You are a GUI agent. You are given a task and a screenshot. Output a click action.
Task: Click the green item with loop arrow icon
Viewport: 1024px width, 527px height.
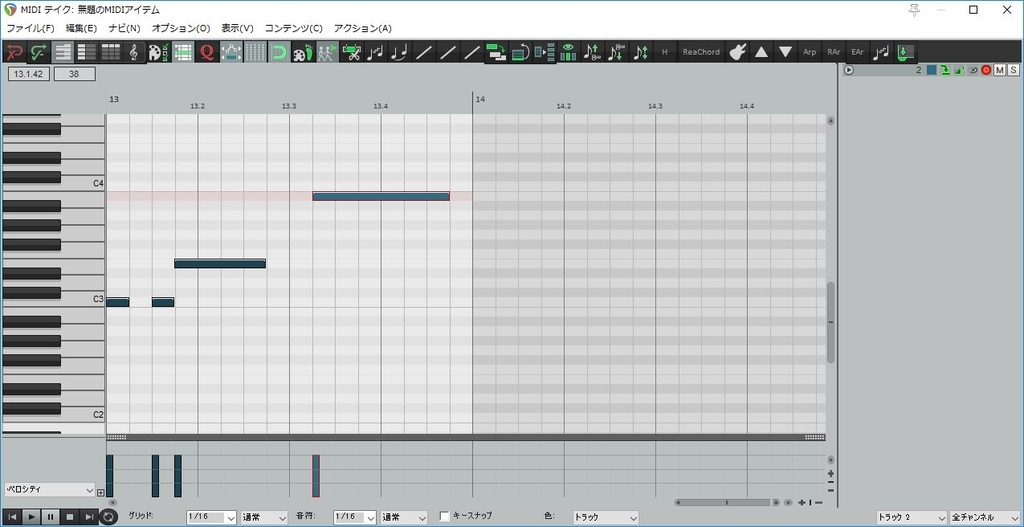pyautogui.click(x=520, y=52)
